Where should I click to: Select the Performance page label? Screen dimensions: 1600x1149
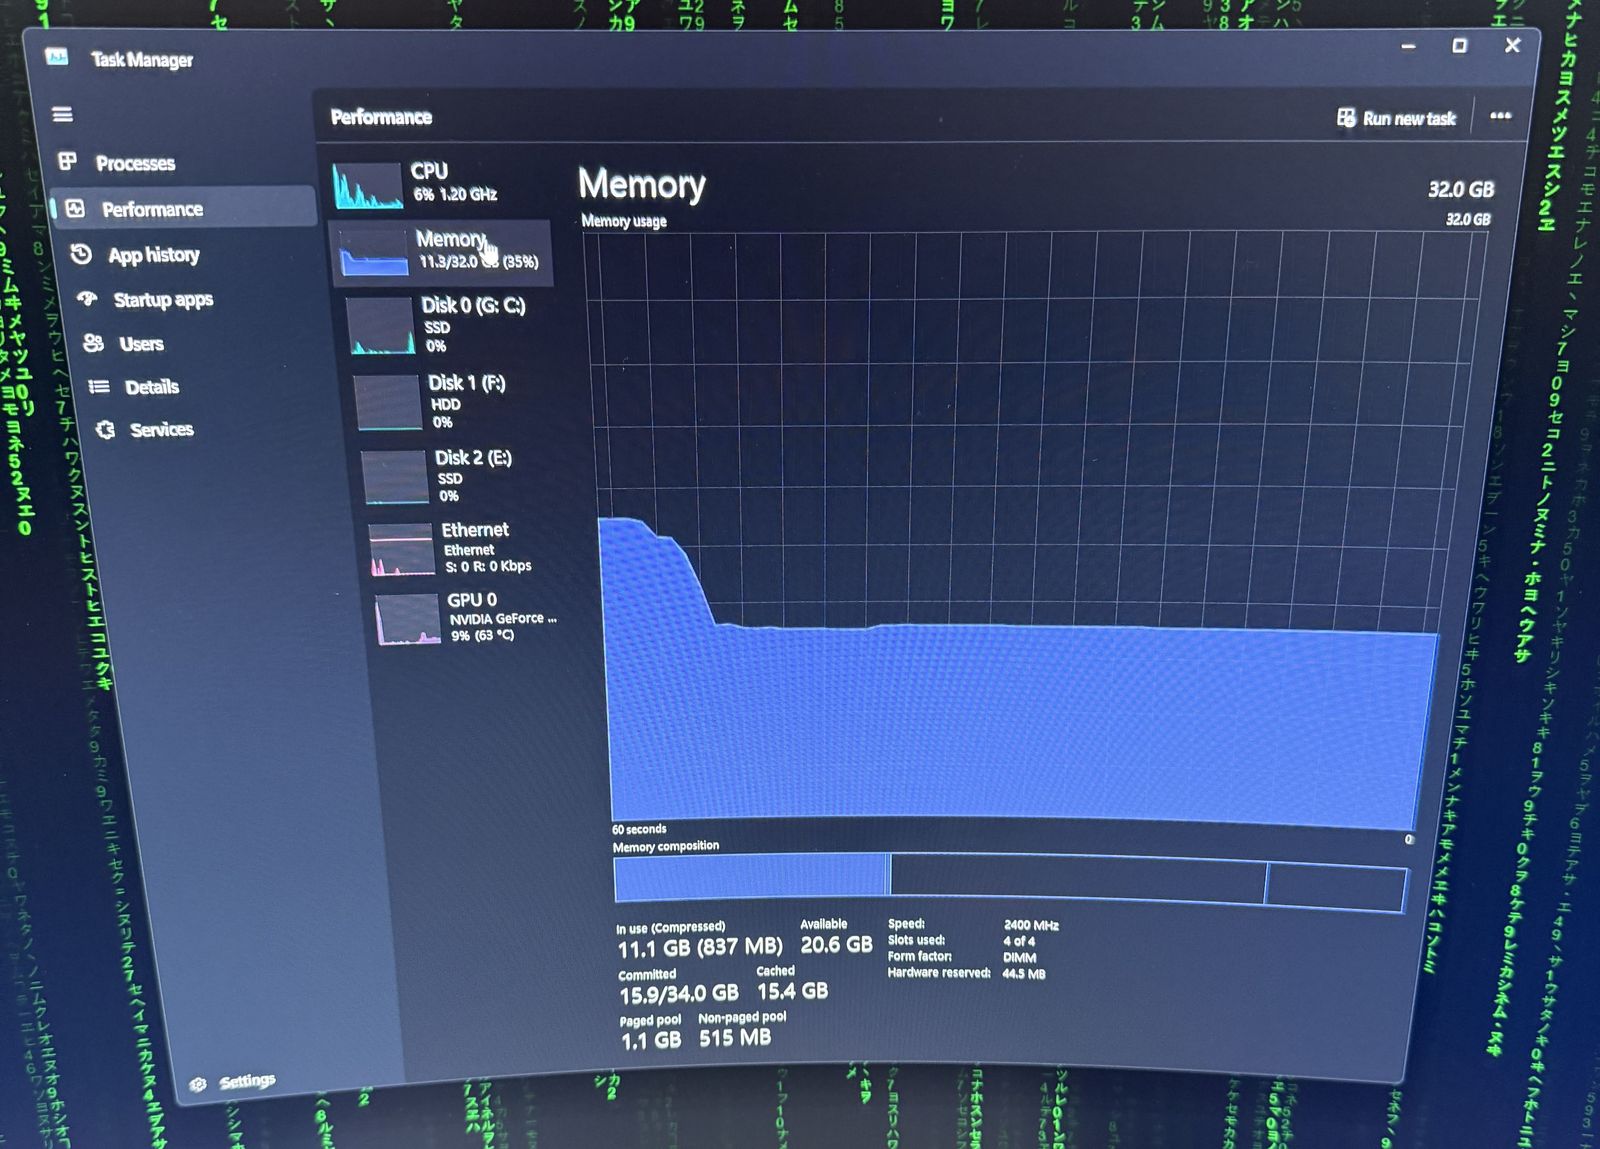click(x=152, y=209)
